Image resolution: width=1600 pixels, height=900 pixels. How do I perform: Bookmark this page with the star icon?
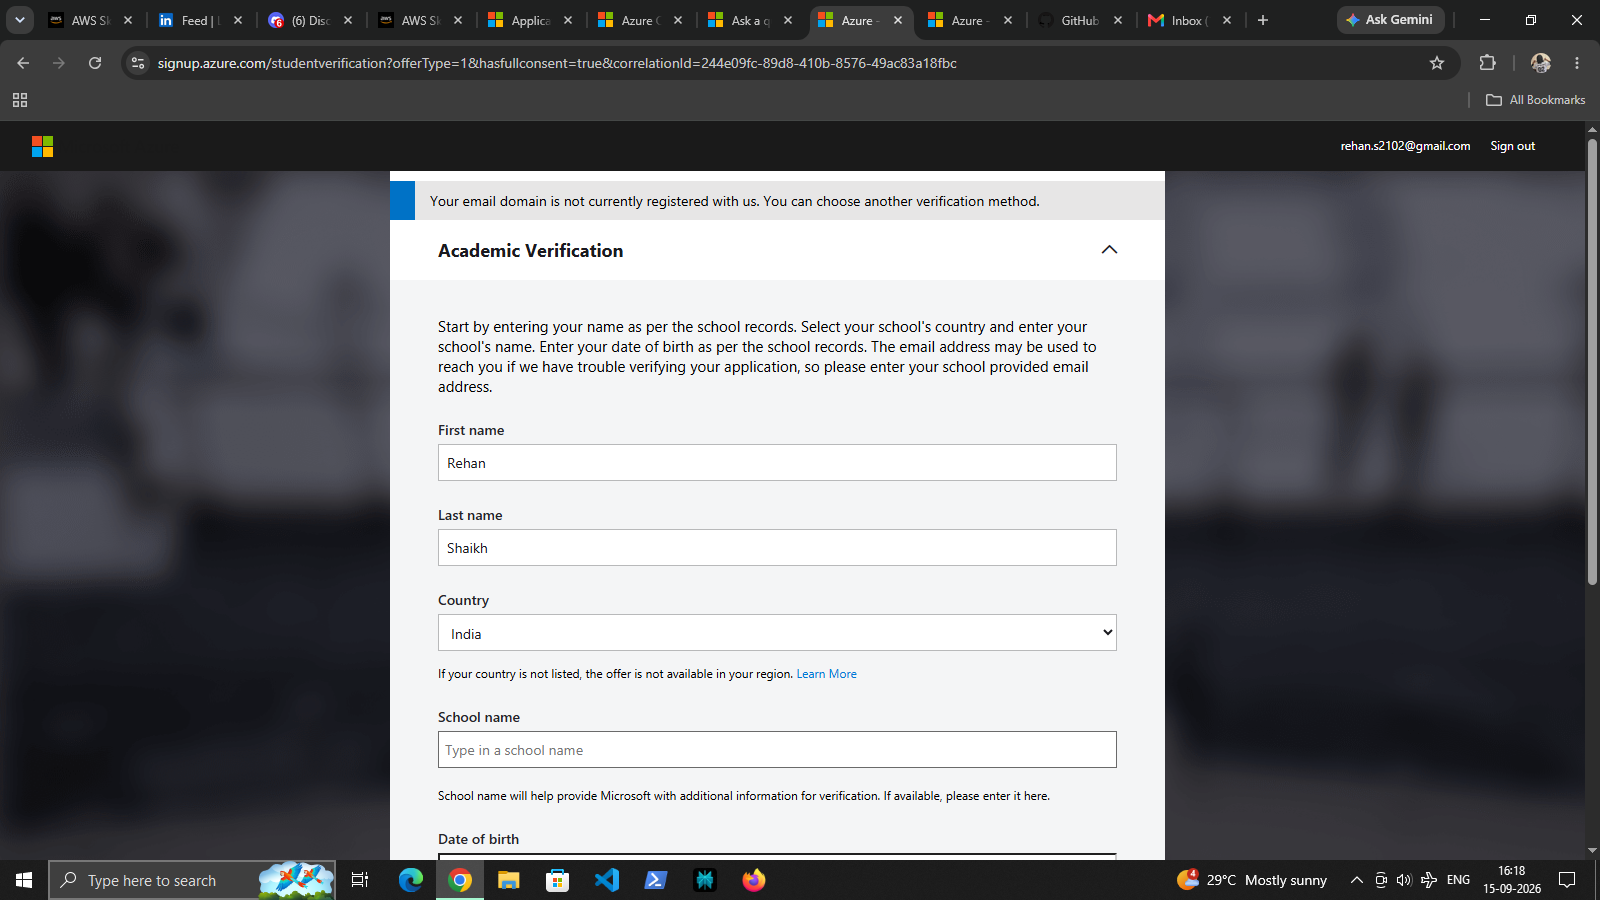[1437, 63]
